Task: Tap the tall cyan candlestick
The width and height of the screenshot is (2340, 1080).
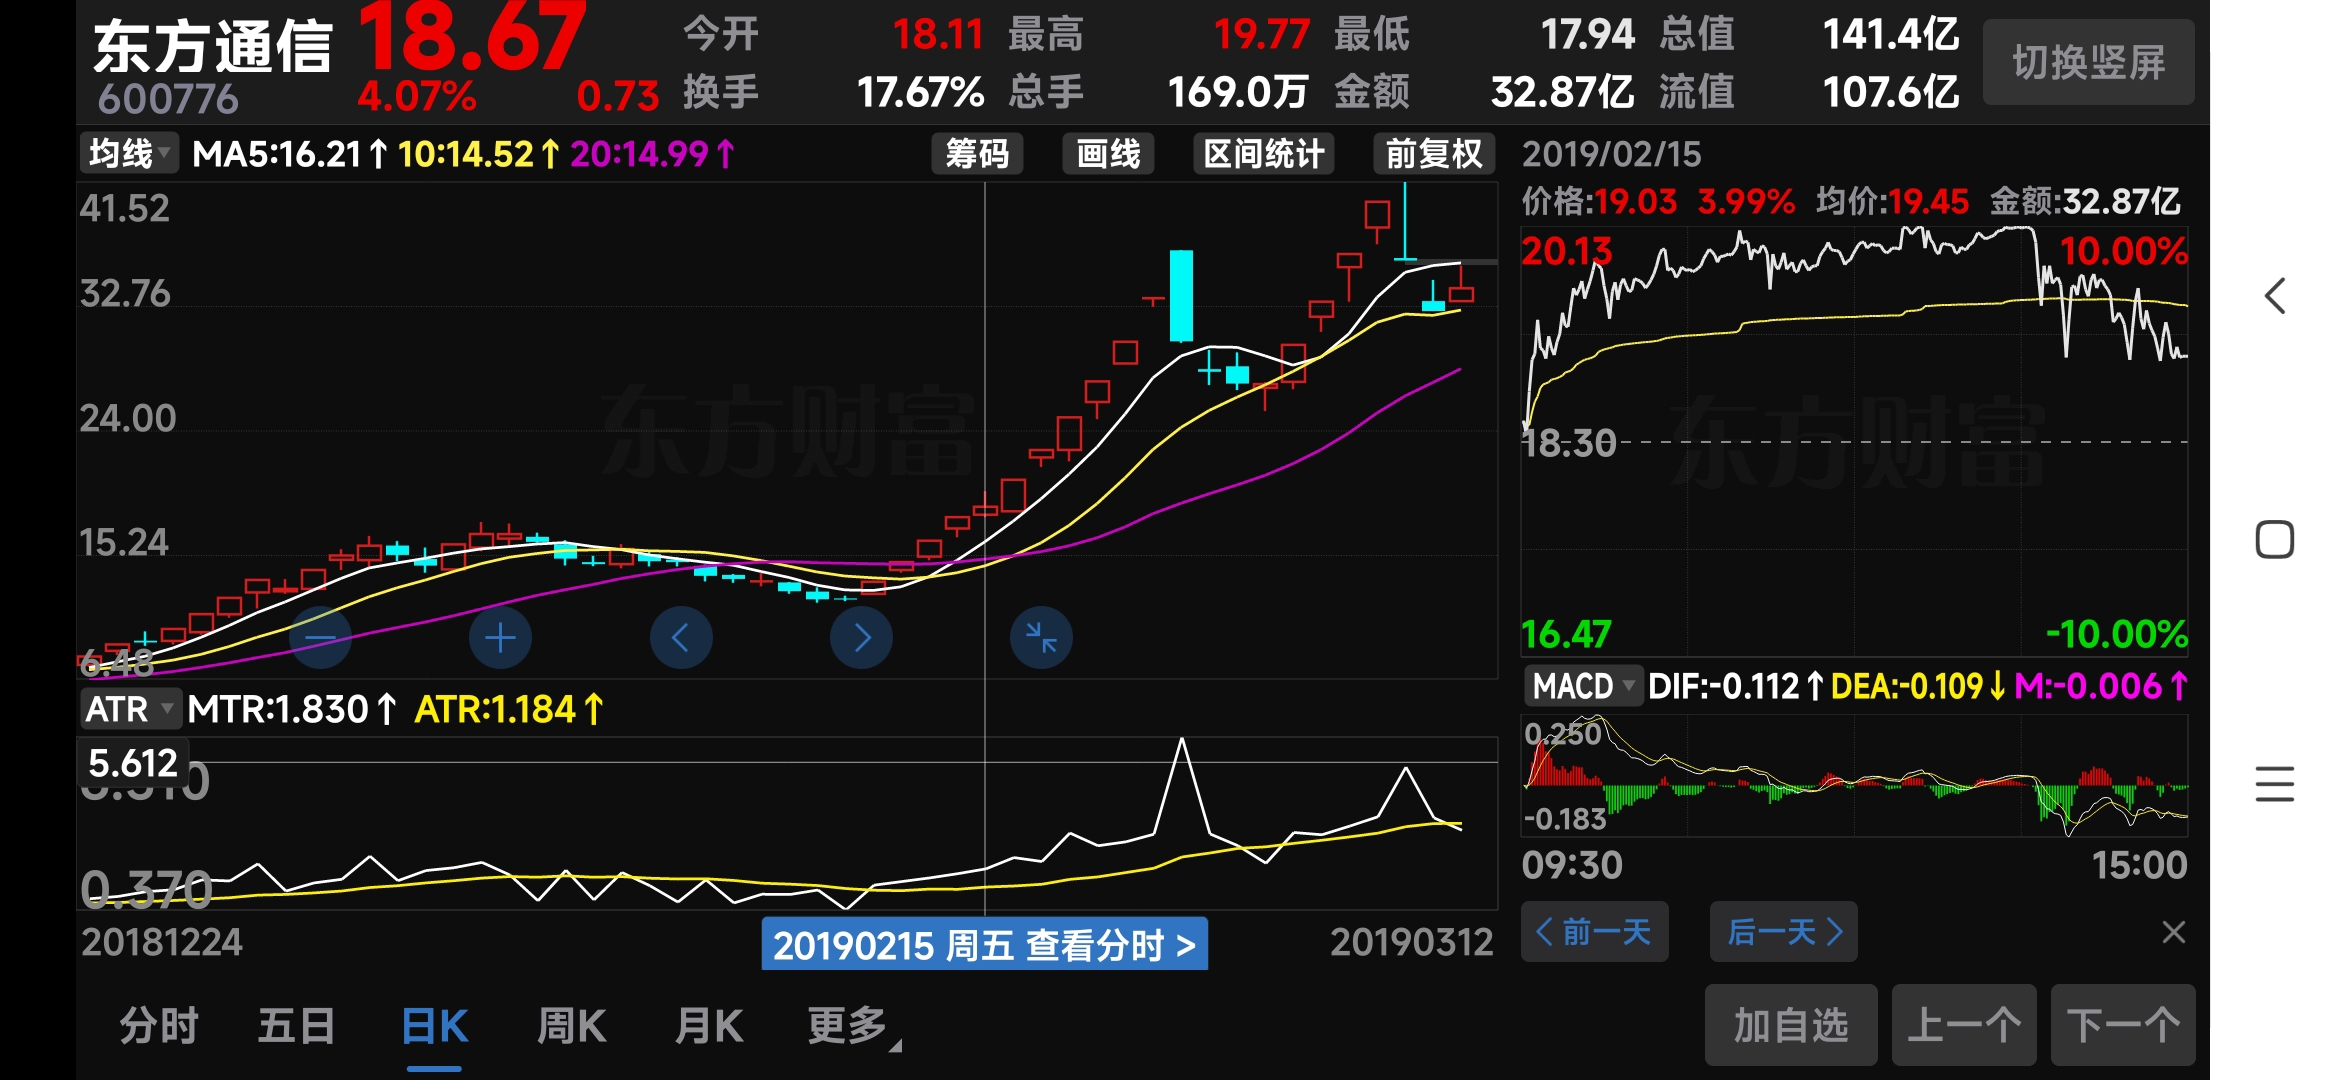Action: pos(1182,296)
